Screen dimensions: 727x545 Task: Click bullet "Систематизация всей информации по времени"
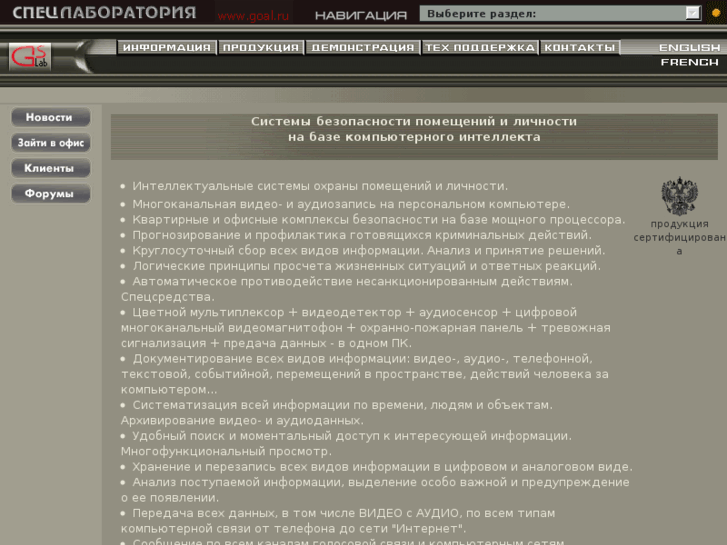[337, 413]
